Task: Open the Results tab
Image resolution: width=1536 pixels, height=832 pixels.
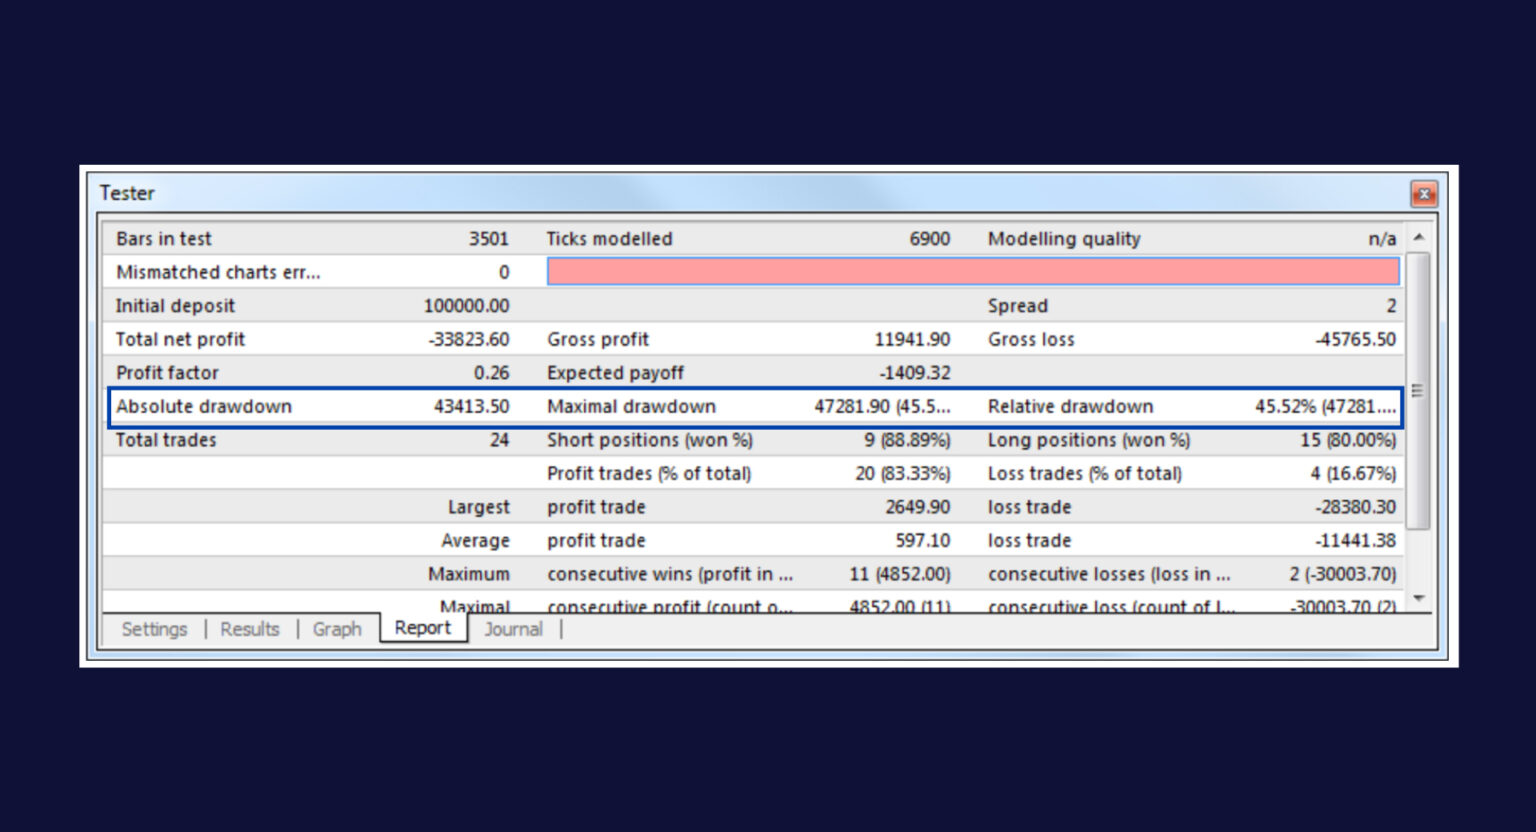Action: (250, 629)
